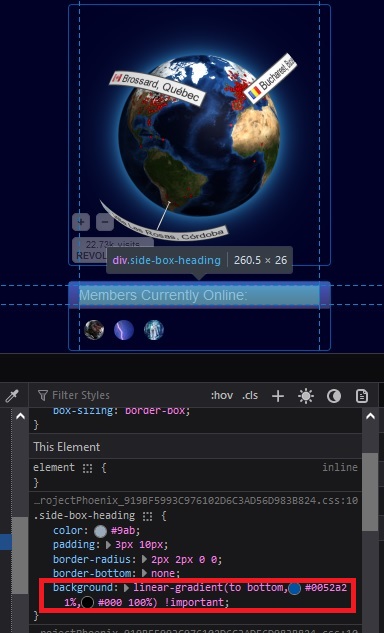Click the left pane scroll-up arrow
This screenshot has width=384, height=633.
click(x=21, y=416)
